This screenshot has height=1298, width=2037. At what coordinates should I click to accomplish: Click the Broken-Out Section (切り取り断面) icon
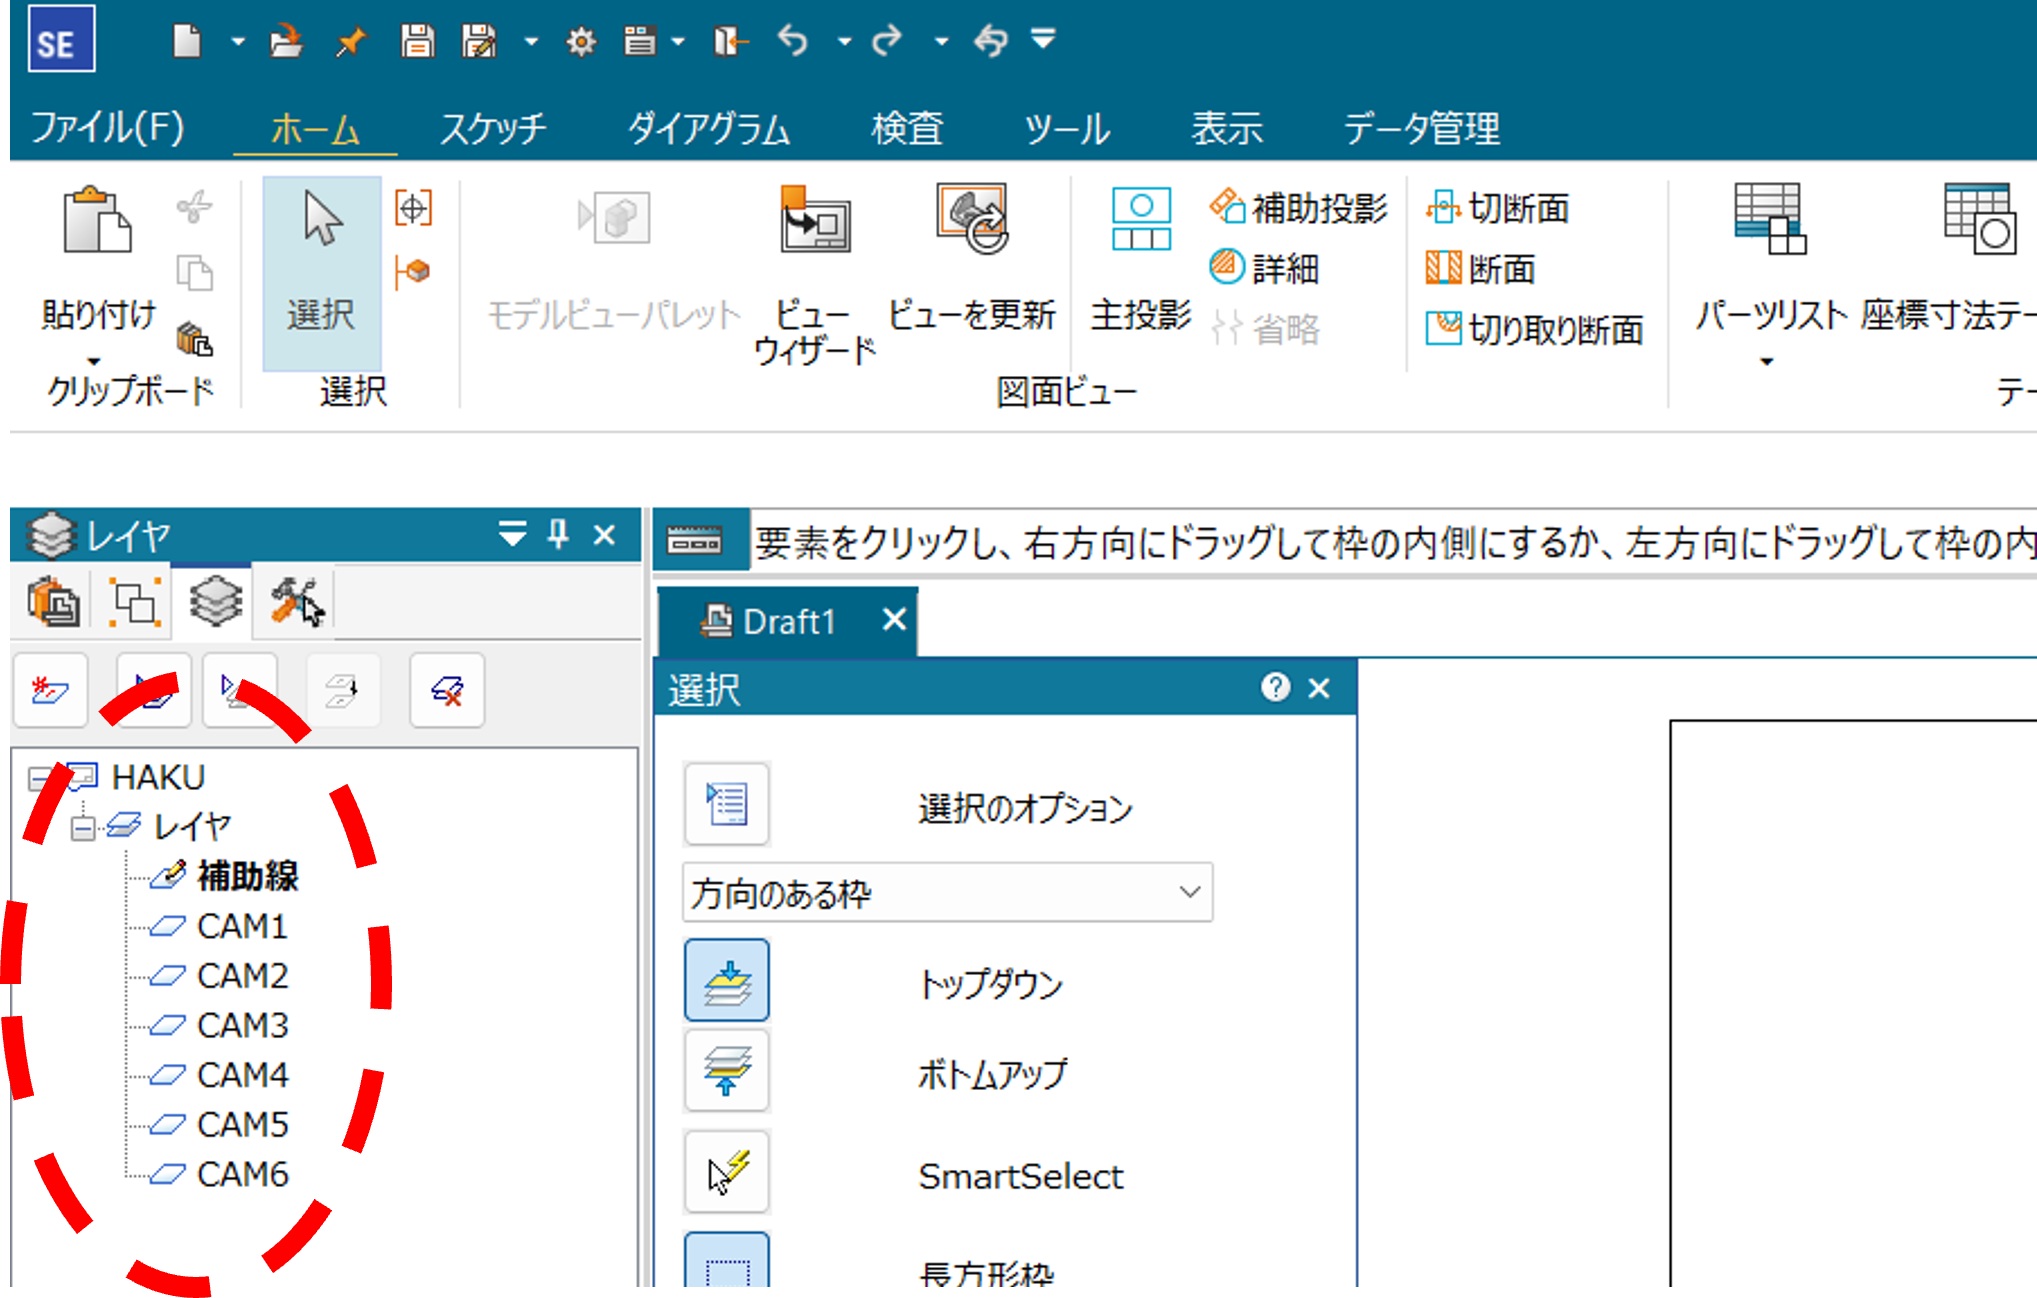1442,328
